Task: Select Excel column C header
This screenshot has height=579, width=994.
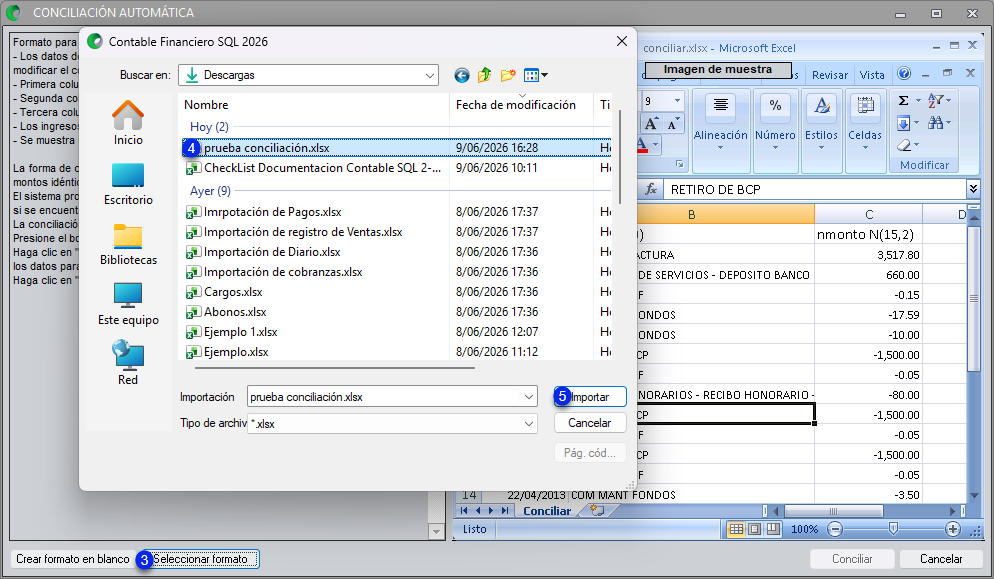Action: (x=868, y=214)
